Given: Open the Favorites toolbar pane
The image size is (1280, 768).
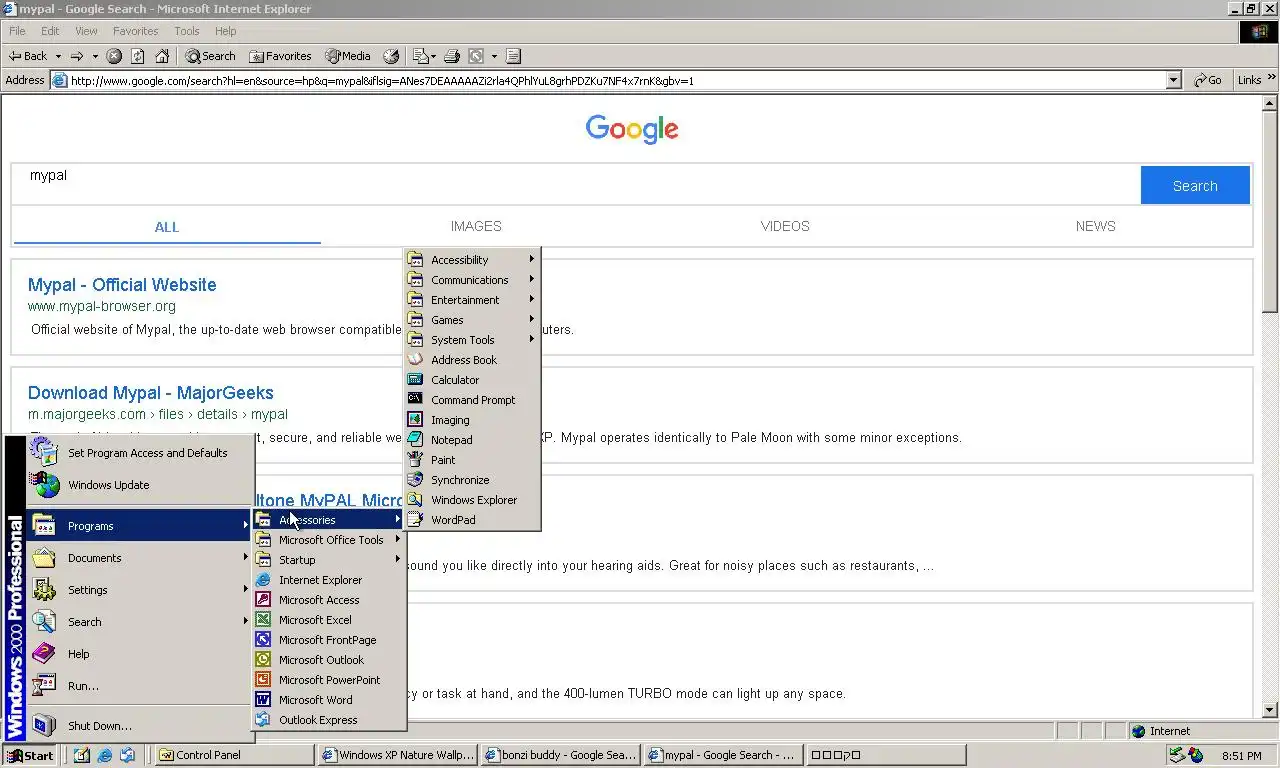Looking at the screenshot, I should (x=280, y=56).
